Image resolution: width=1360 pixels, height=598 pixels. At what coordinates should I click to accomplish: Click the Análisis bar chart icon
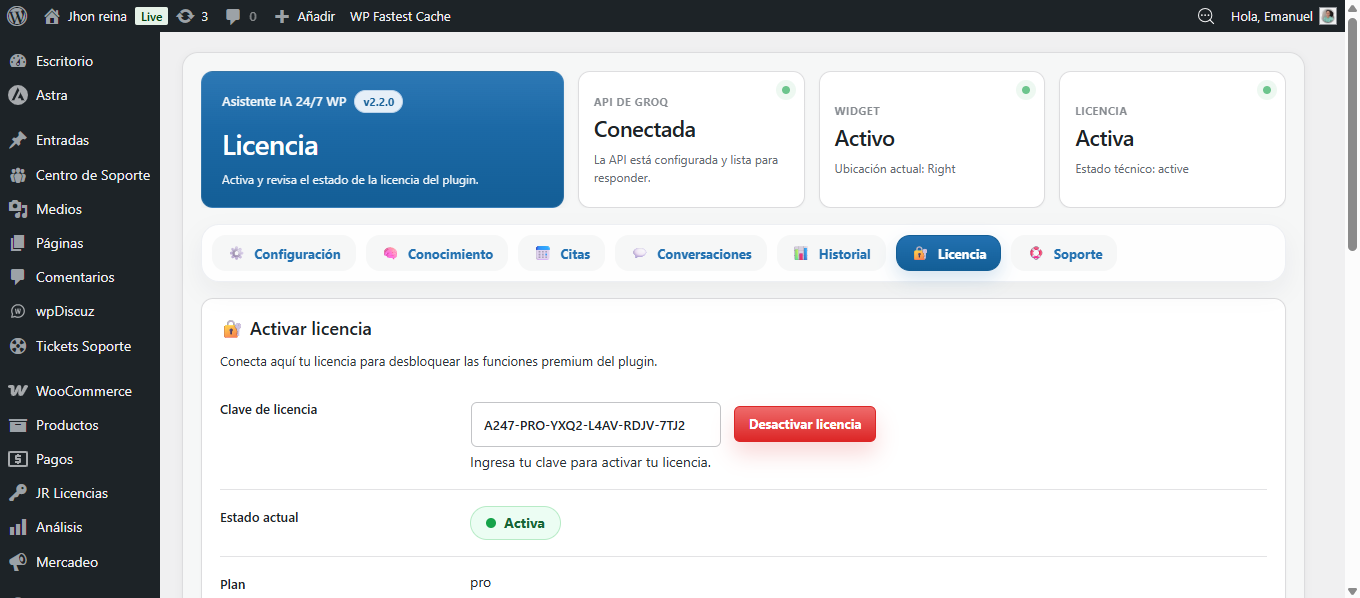18,527
